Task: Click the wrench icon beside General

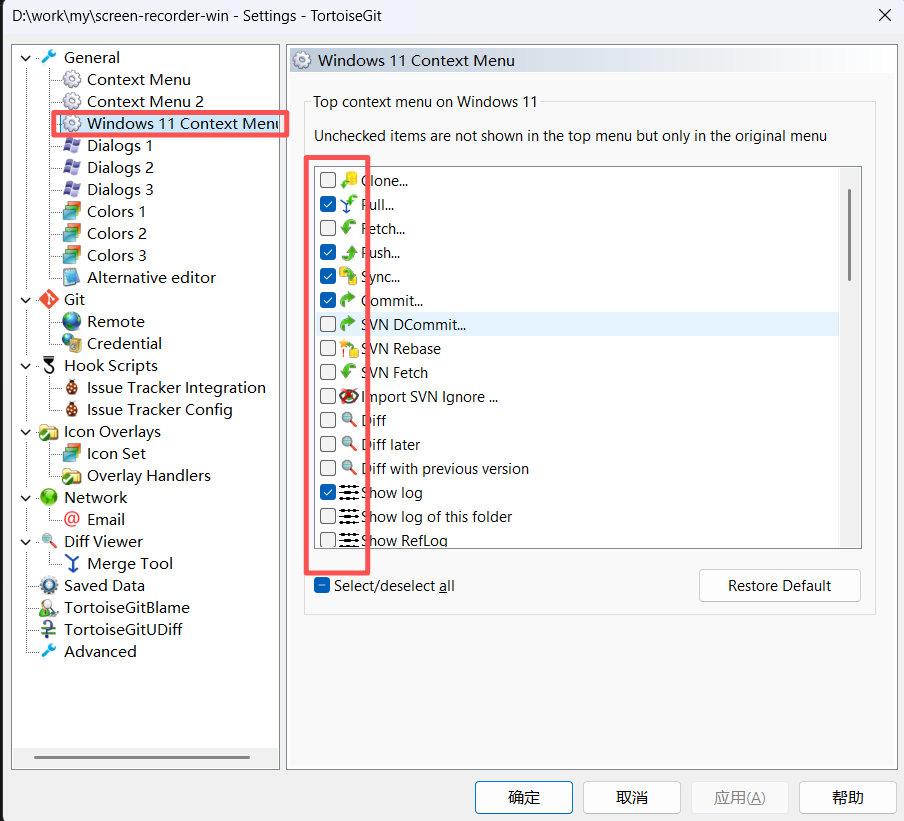Action: (49, 57)
